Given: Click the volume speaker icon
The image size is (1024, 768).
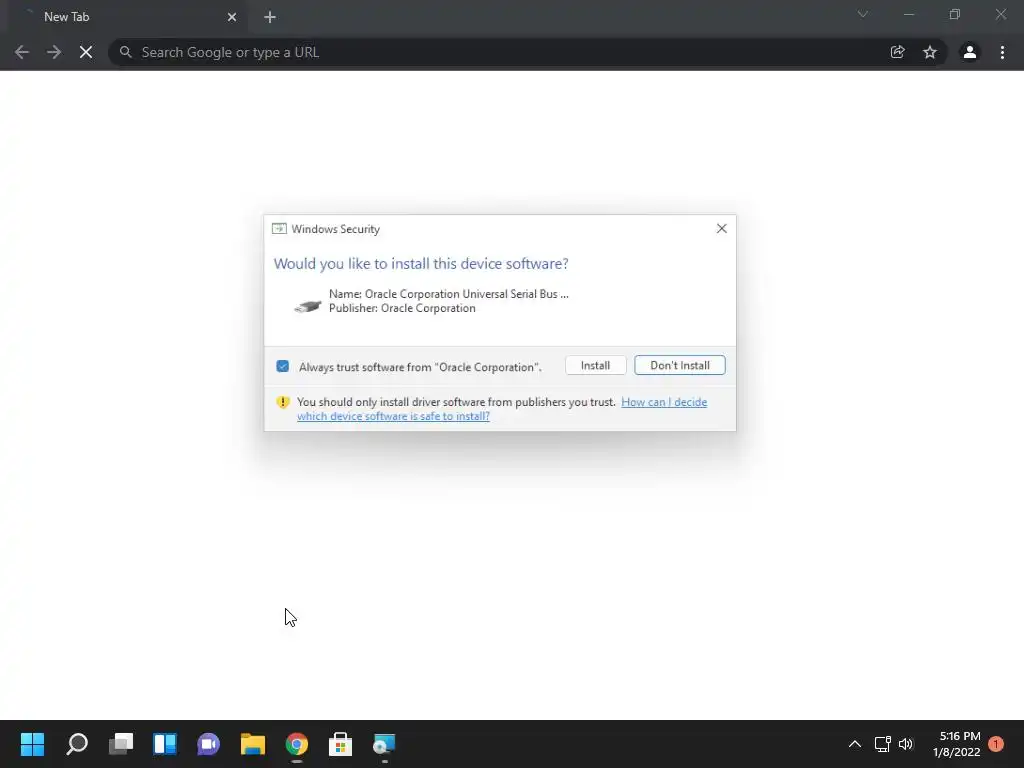Looking at the screenshot, I should [906, 744].
